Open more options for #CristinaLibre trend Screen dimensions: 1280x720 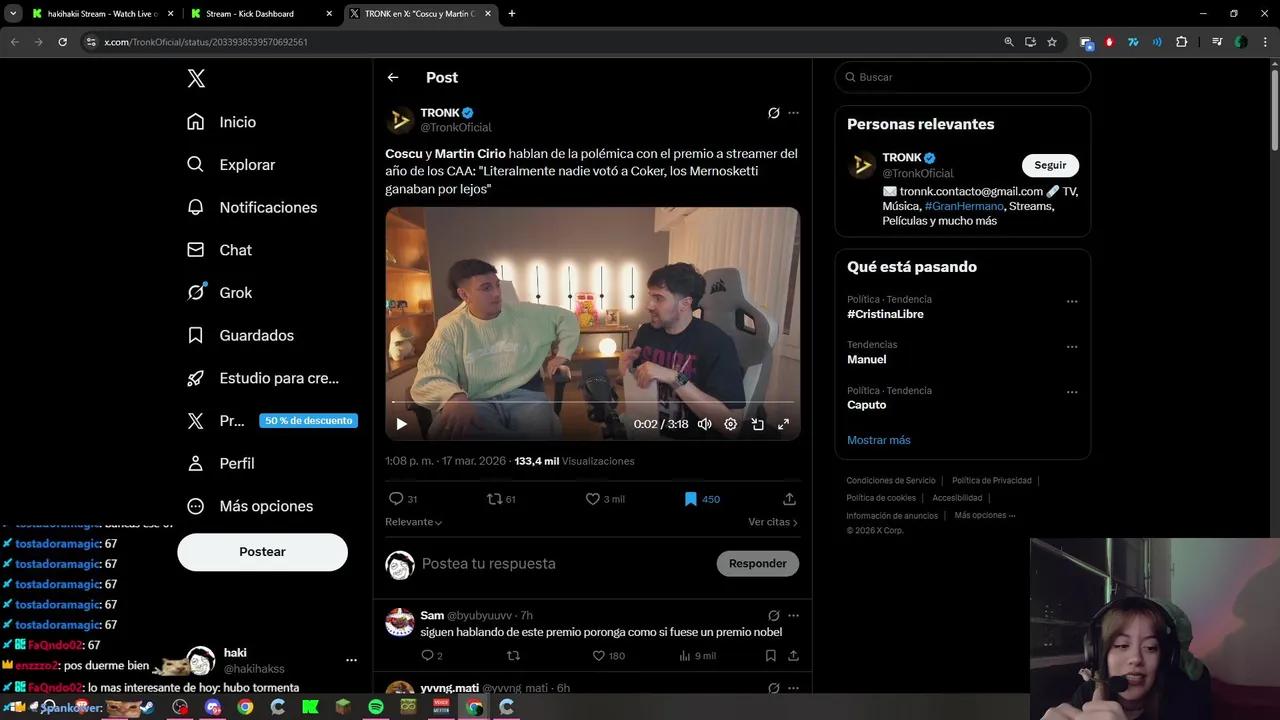coord(1072,301)
